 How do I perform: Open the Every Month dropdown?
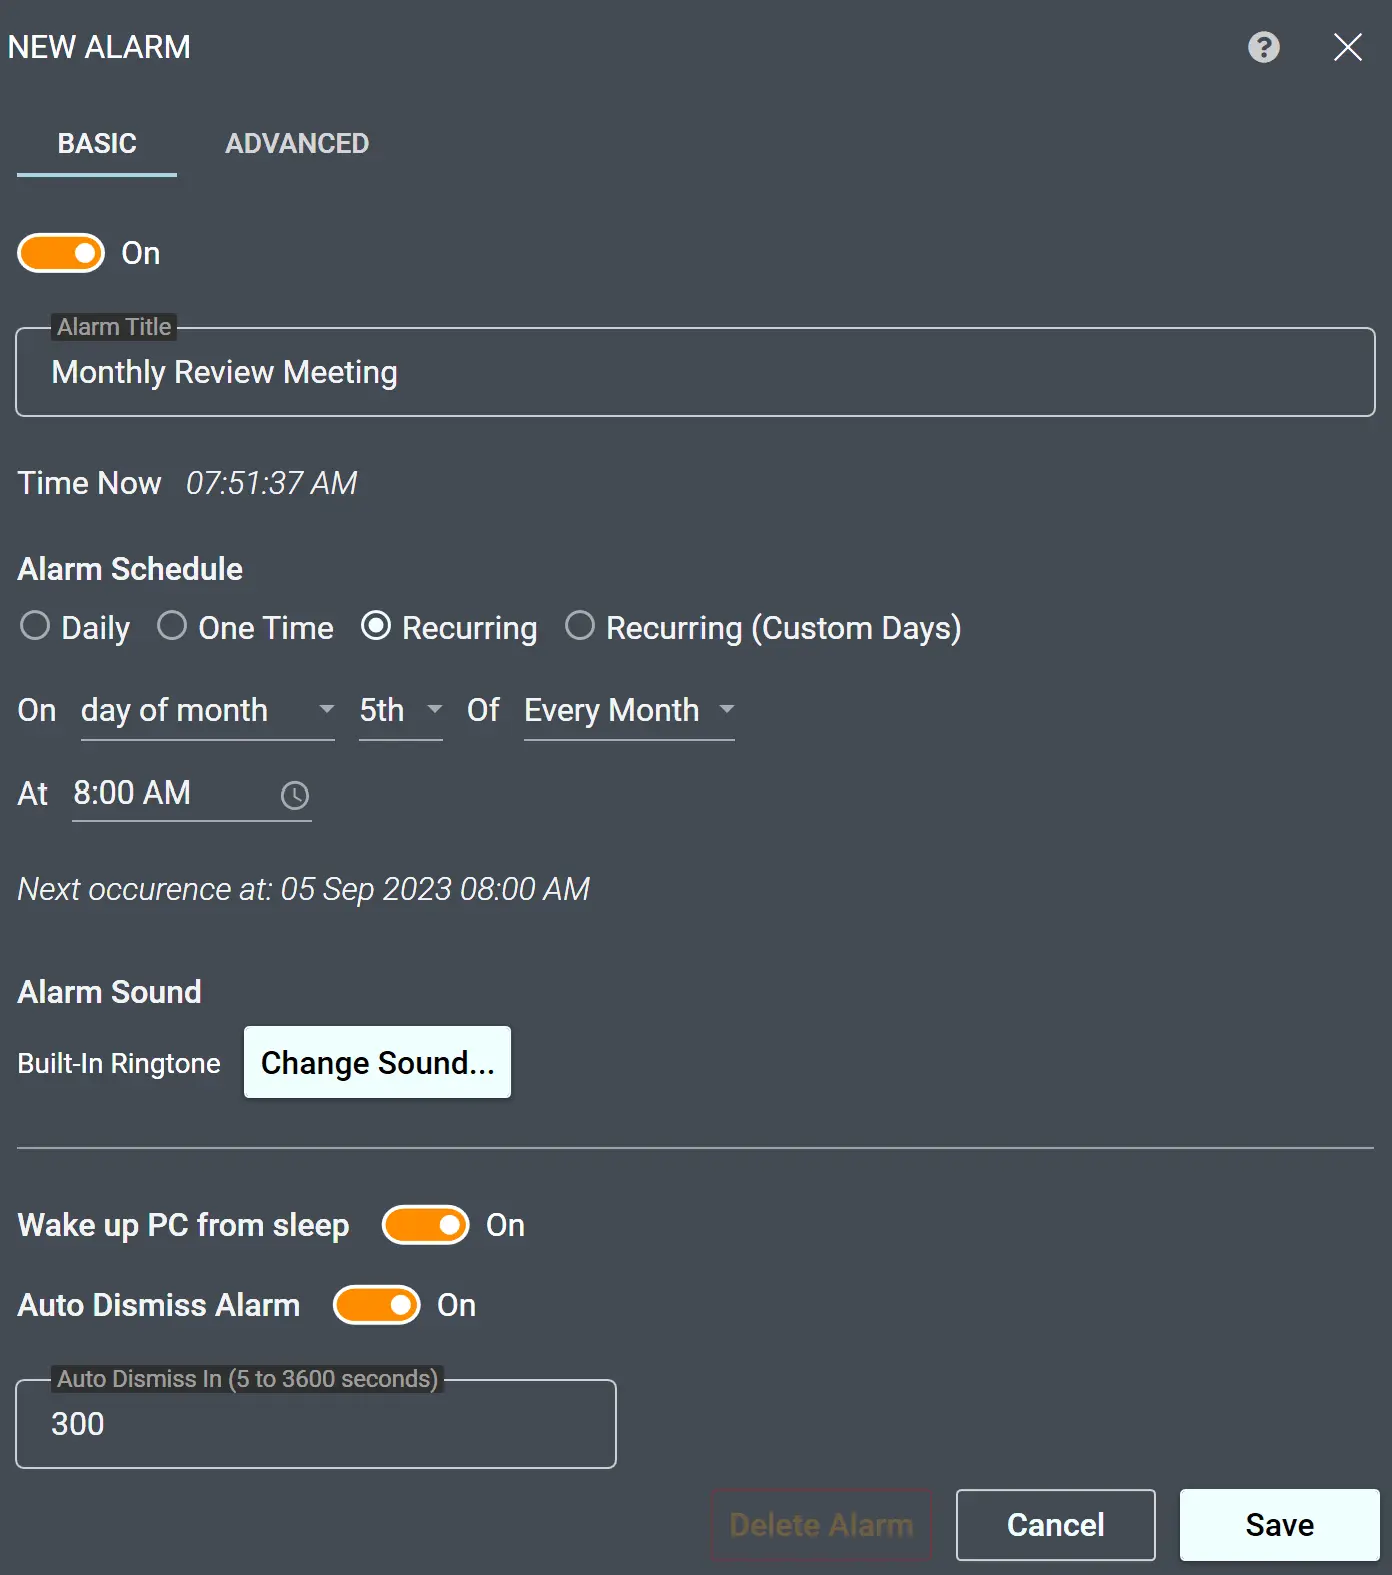[629, 711]
